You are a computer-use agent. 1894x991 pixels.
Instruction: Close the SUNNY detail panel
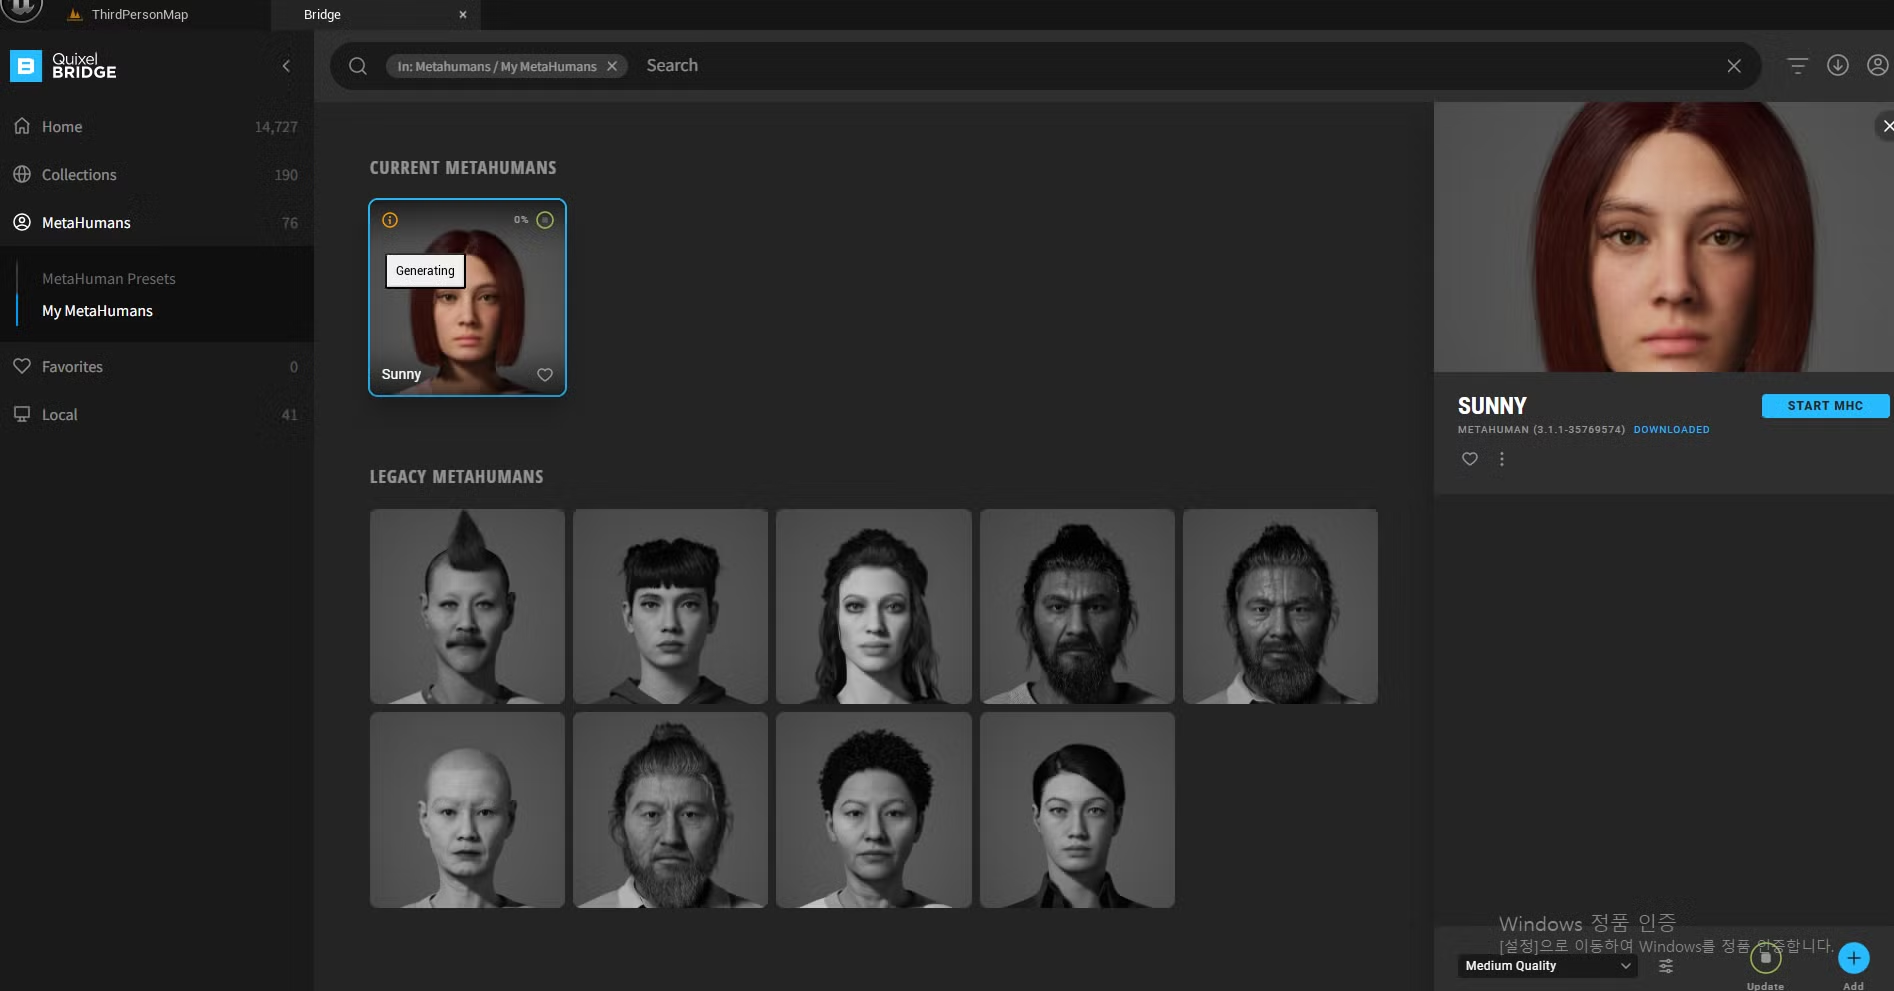click(1886, 126)
